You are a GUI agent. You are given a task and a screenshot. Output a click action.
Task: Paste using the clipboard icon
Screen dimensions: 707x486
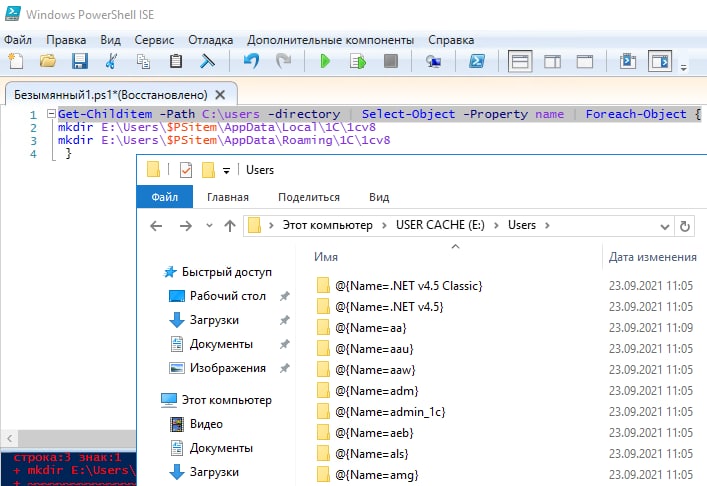(175, 61)
